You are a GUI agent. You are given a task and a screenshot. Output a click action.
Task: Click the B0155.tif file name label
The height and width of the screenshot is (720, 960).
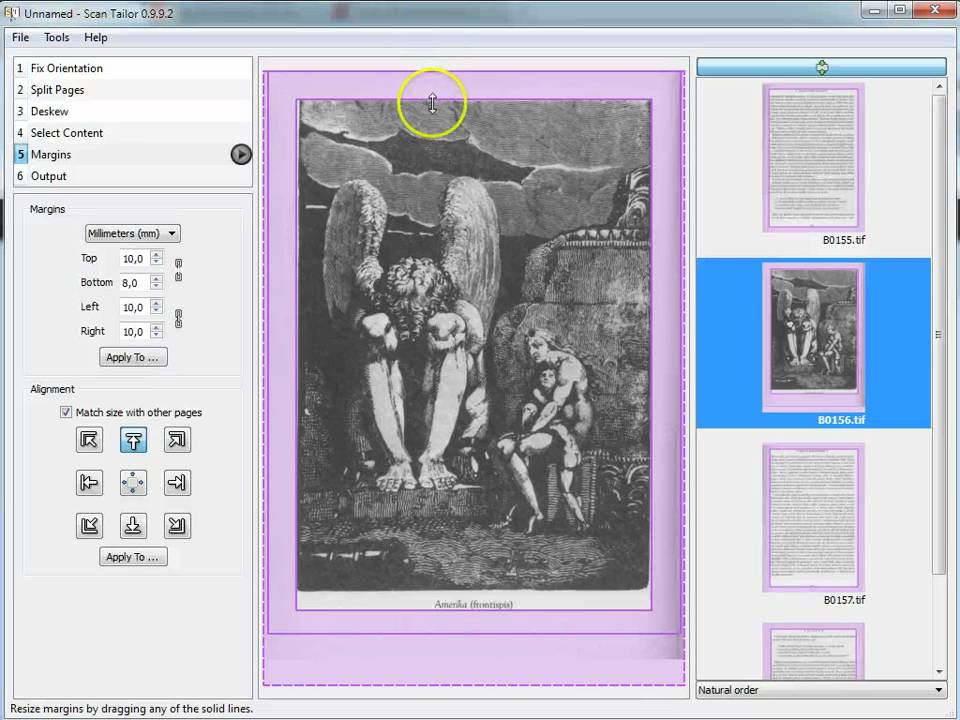point(844,240)
